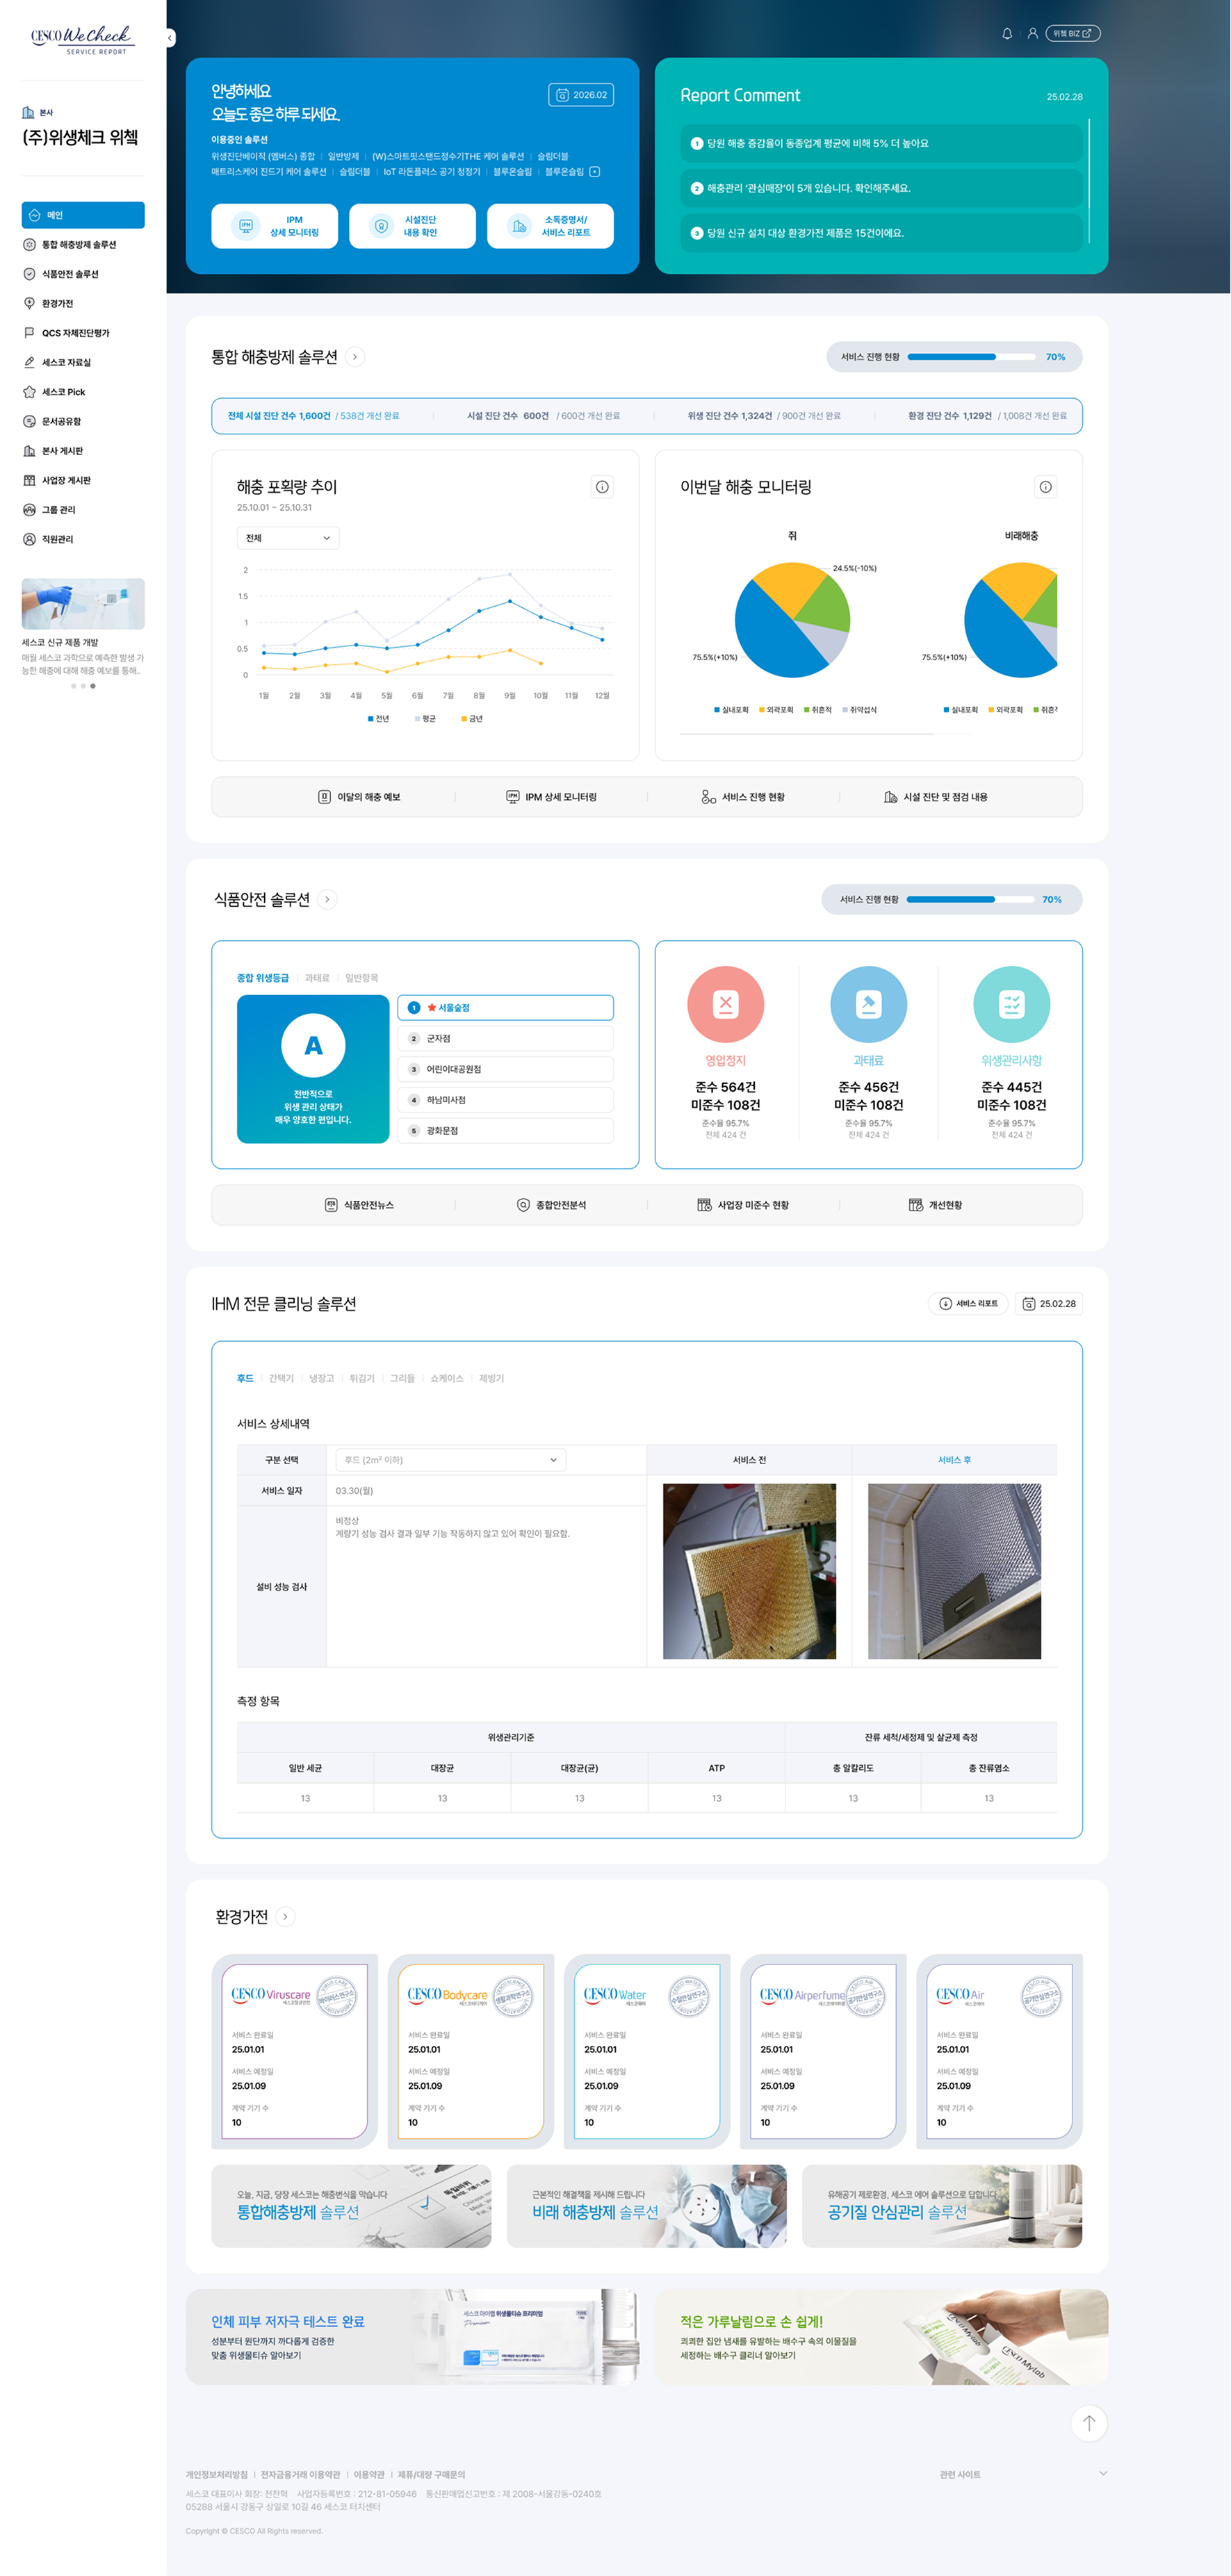Click the 영업정지 red circle icon
1231x2576 pixels.
(725, 1004)
